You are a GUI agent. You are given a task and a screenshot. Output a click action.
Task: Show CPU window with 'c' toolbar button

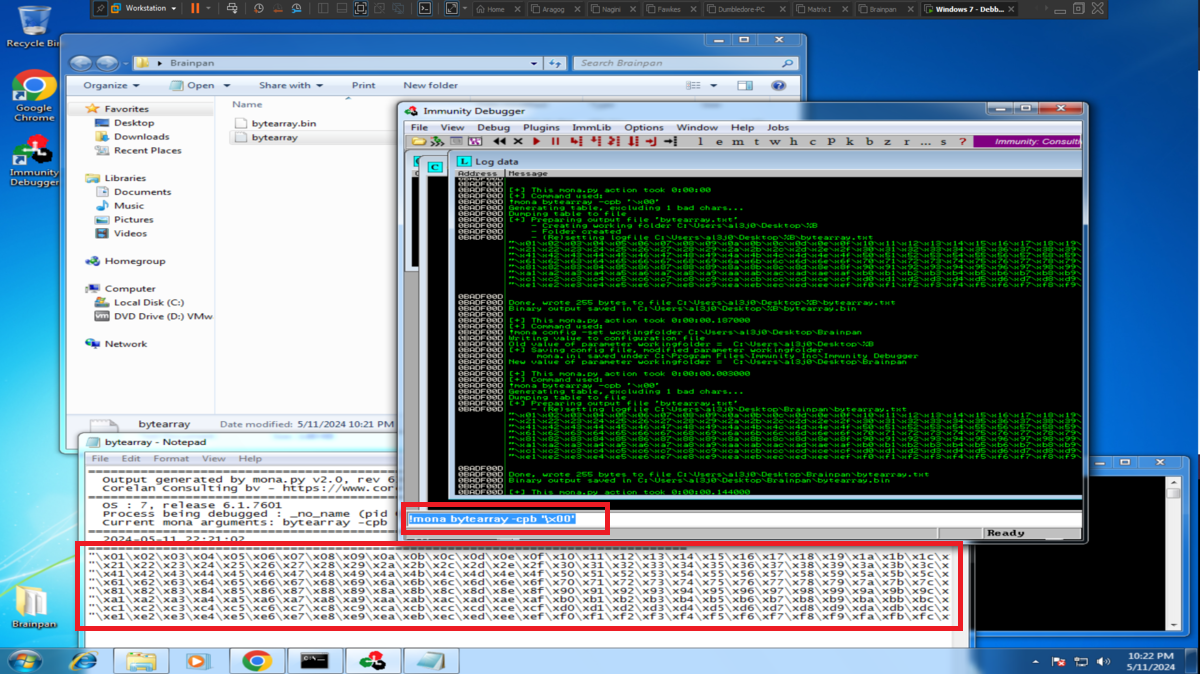pyautogui.click(x=812, y=141)
